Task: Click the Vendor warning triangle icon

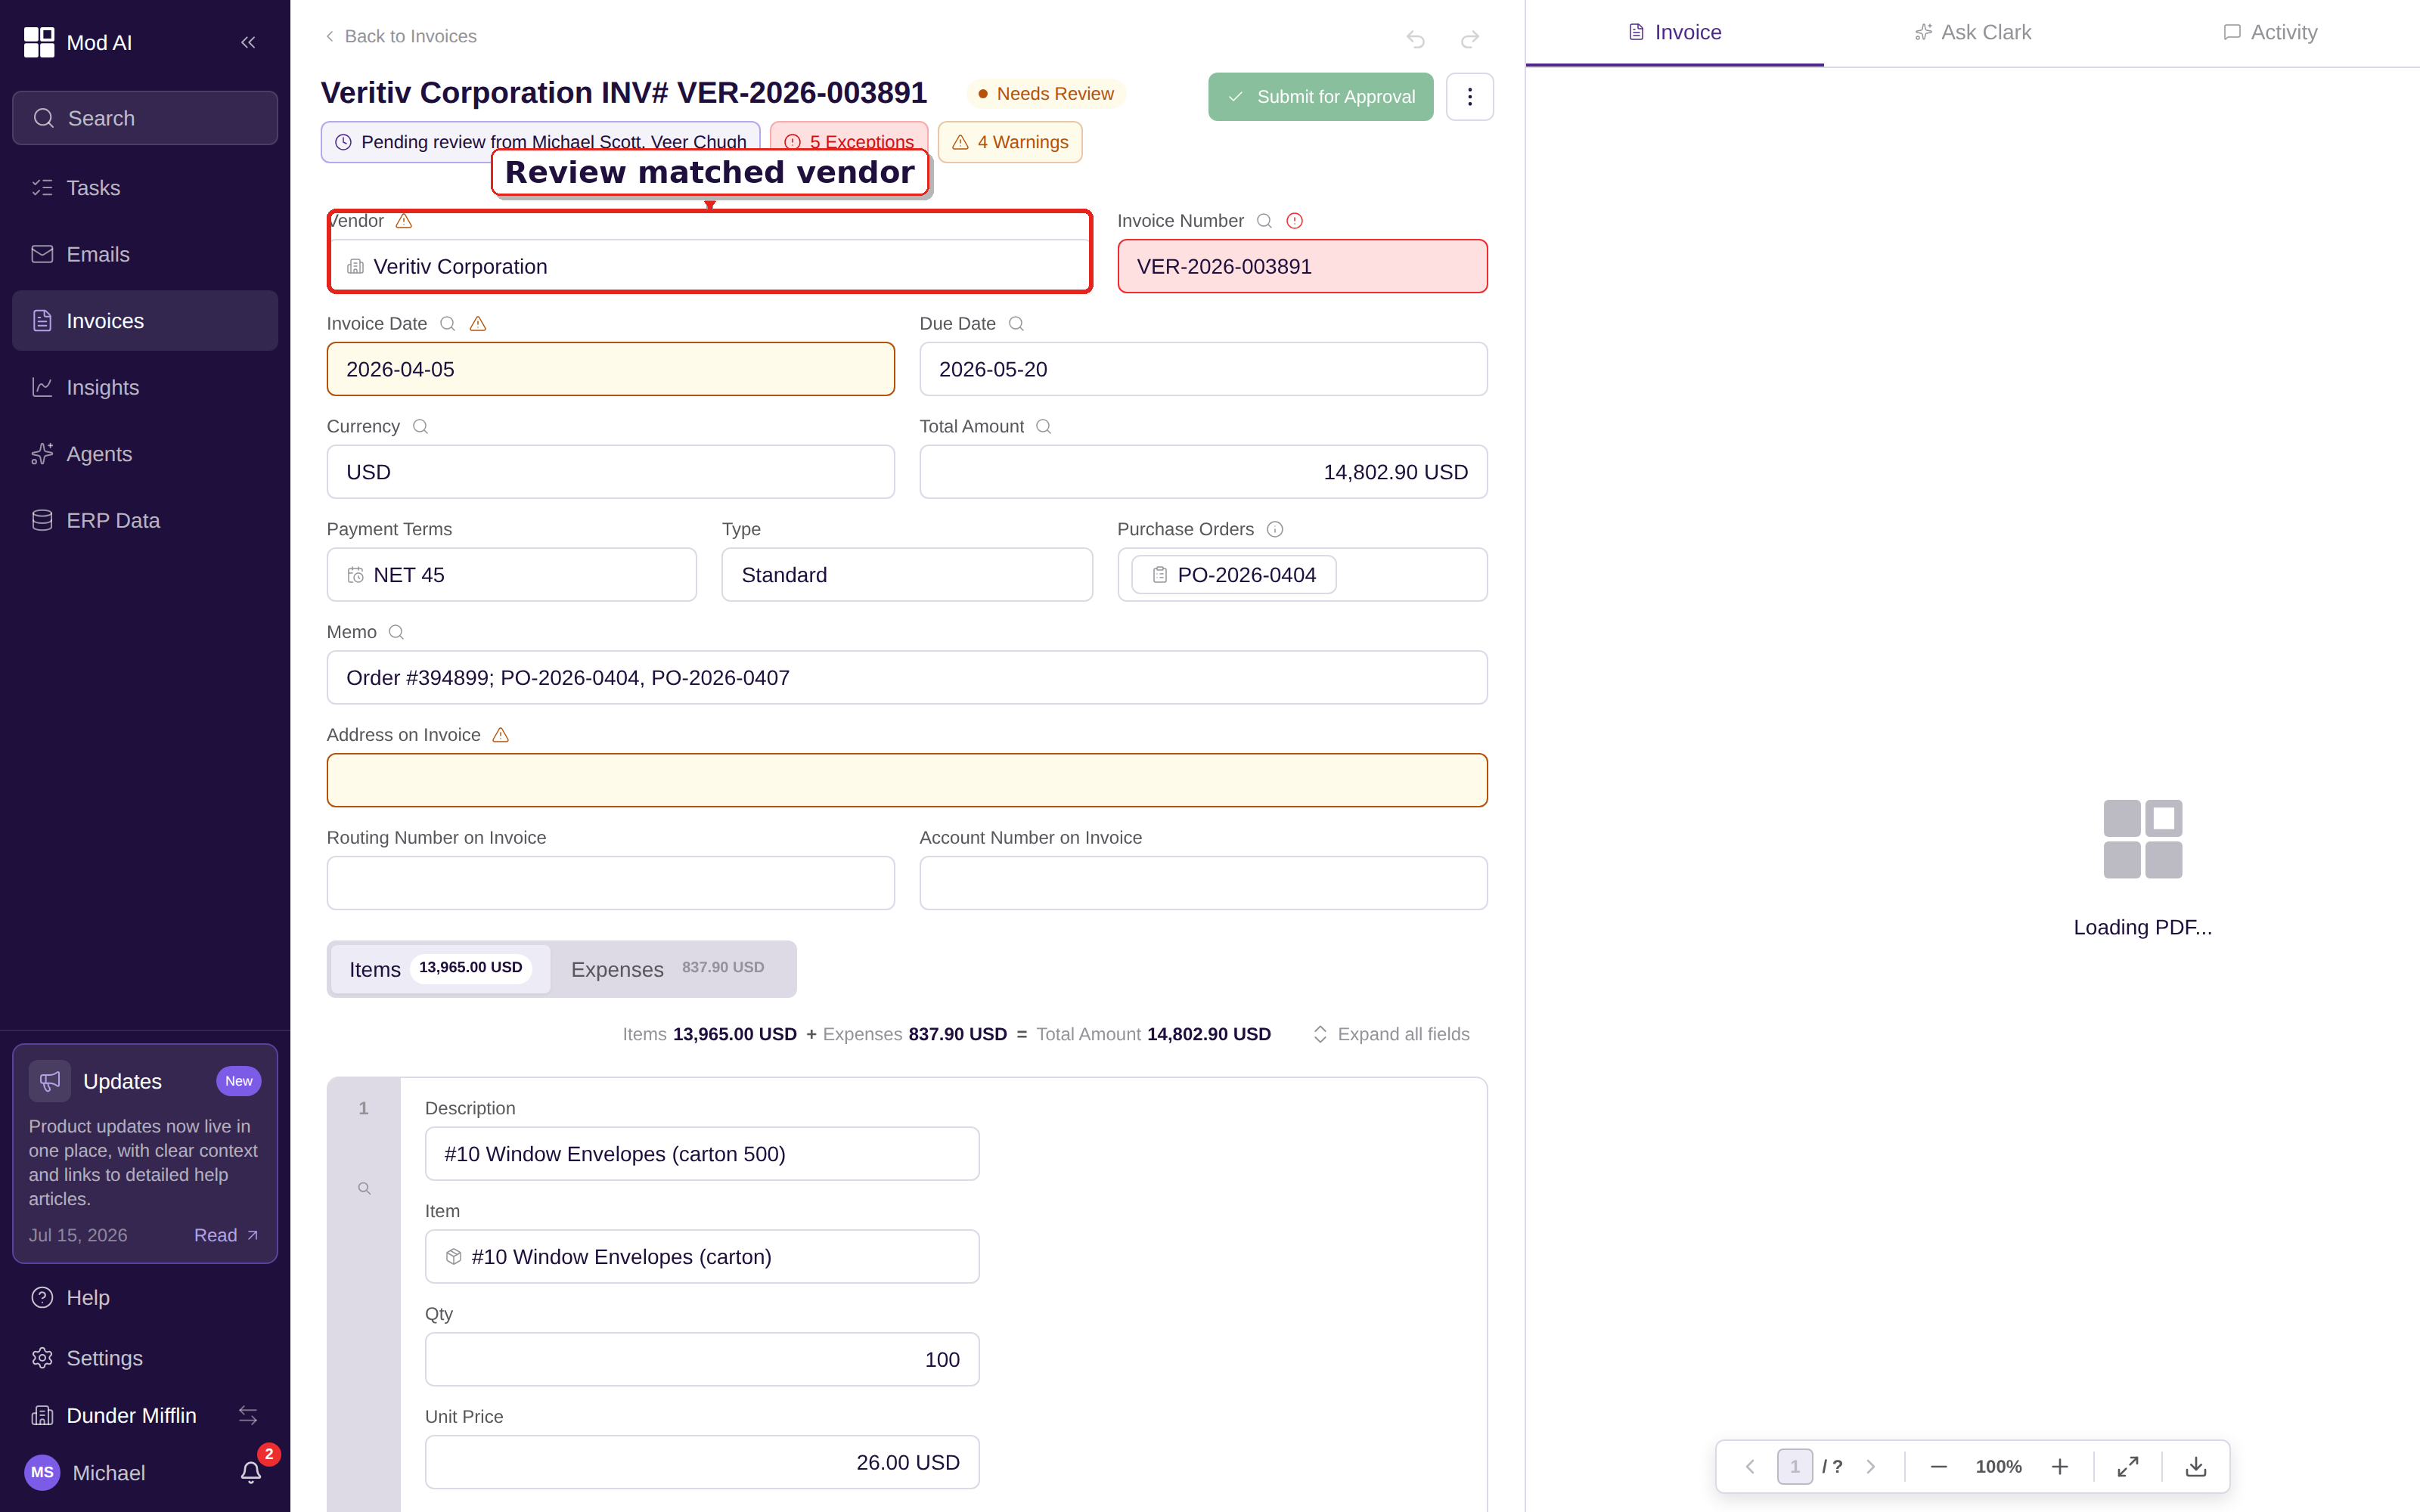Action: point(404,221)
